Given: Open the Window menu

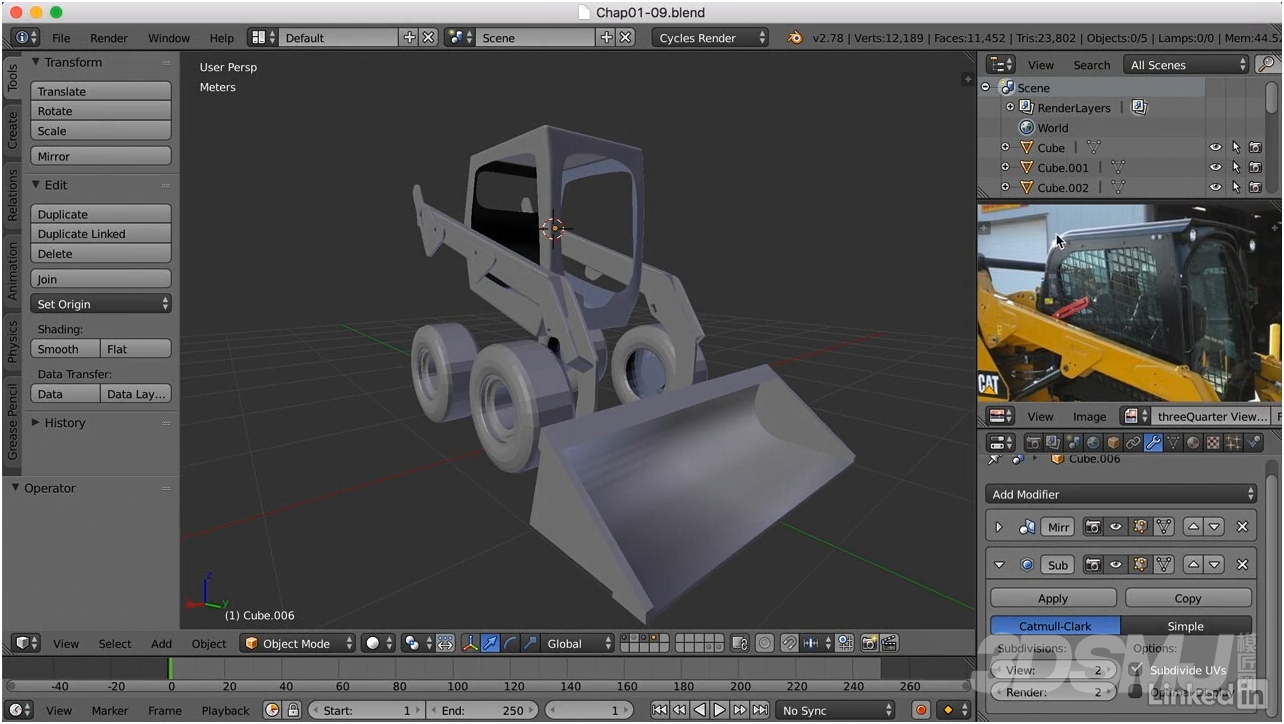Looking at the screenshot, I should click(x=169, y=38).
